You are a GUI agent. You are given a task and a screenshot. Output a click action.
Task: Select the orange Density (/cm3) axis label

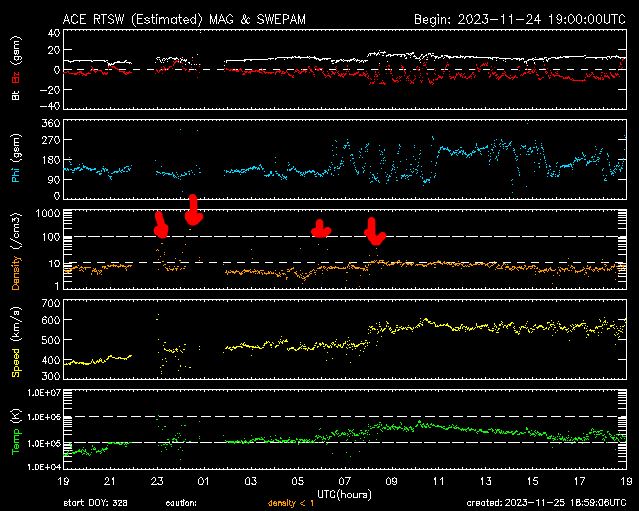(15, 250)
